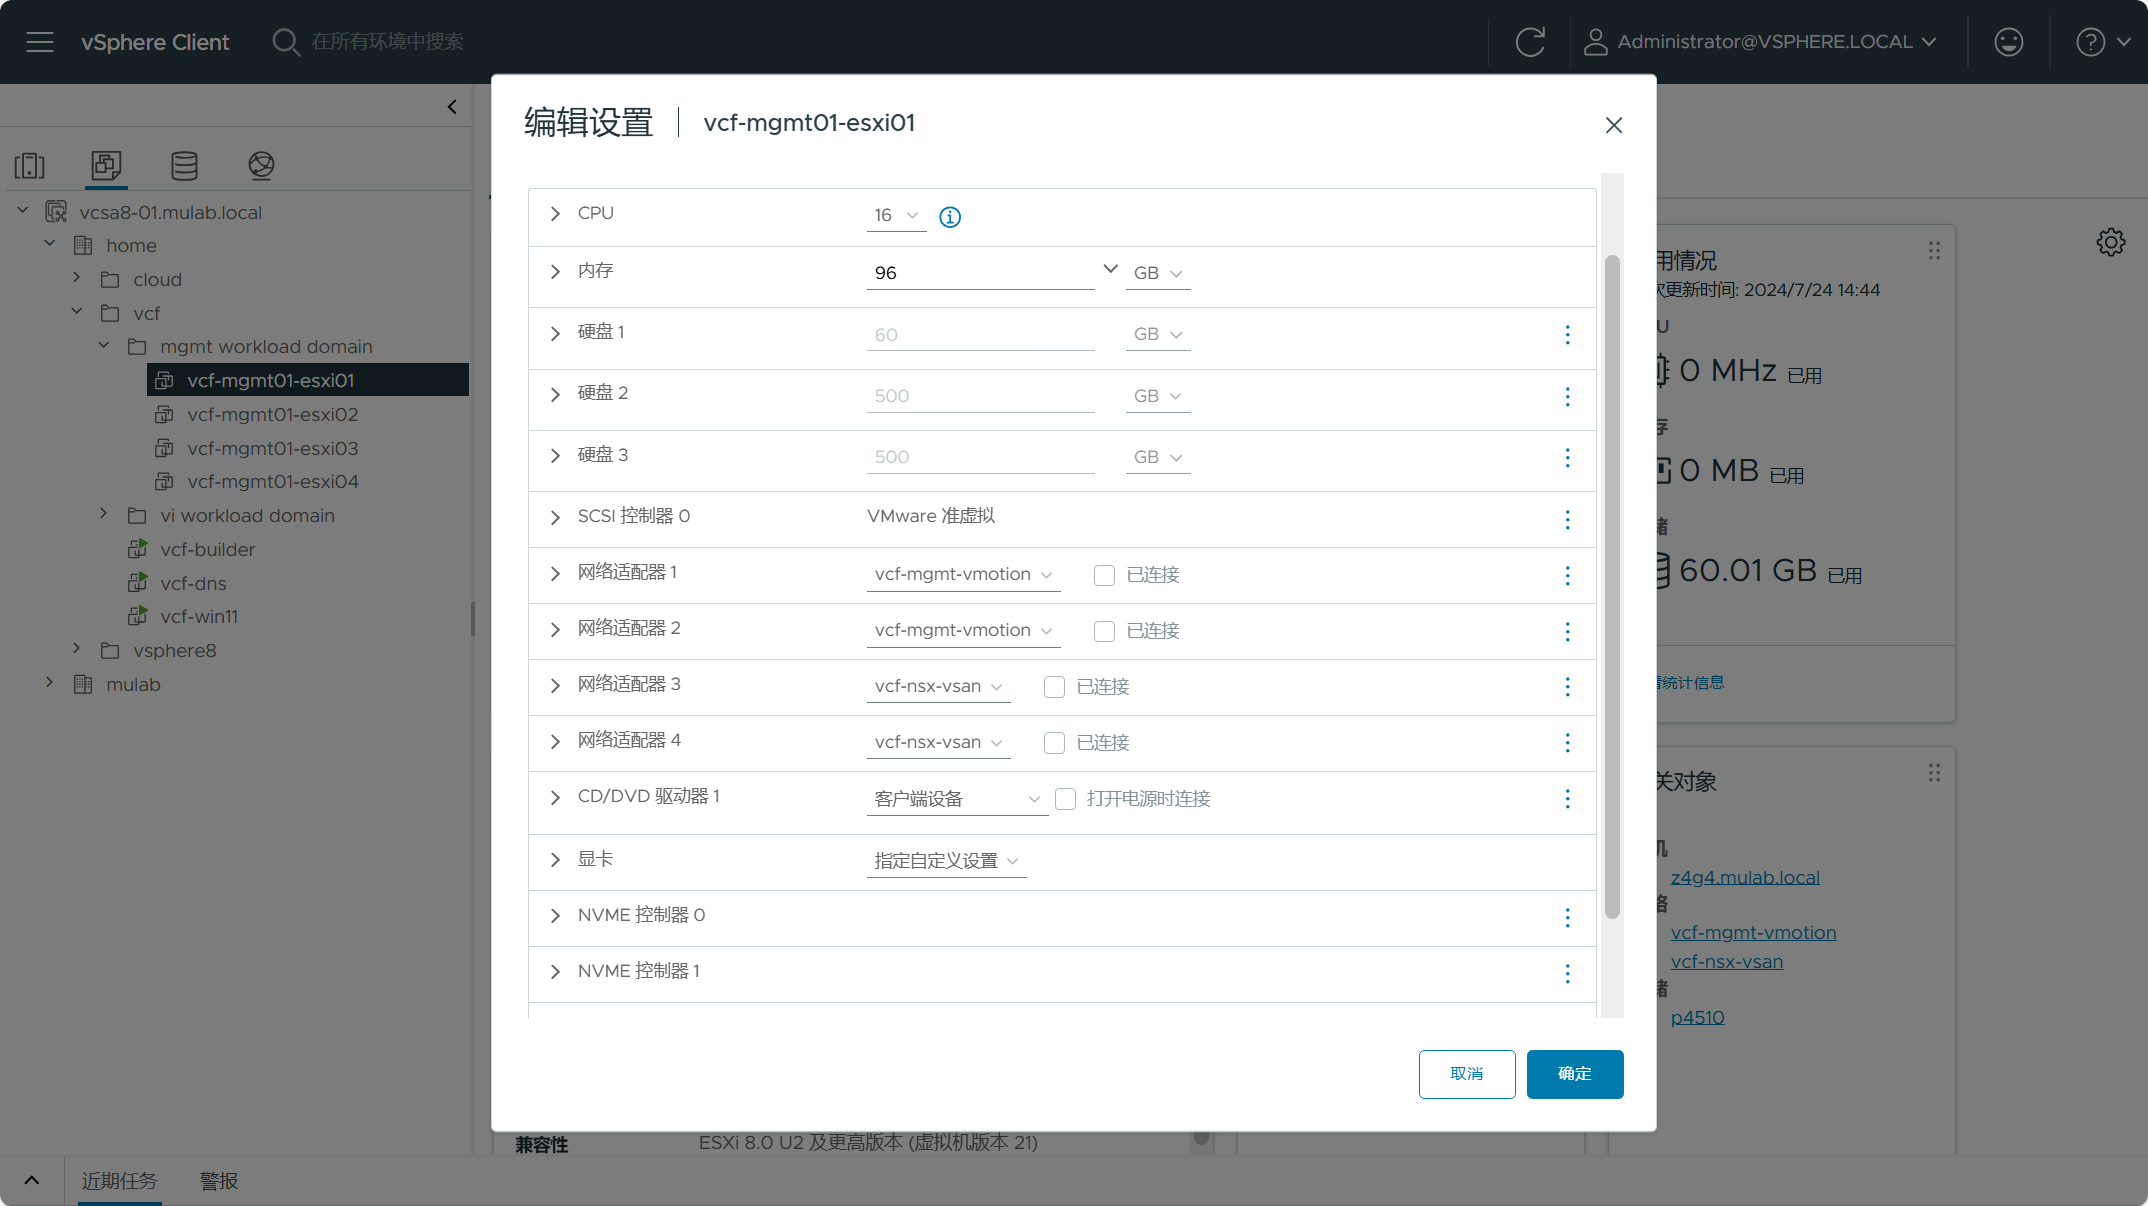
Task: Choose network for 网络适配器 3 dropdown
Action: [x=938, y=687]
